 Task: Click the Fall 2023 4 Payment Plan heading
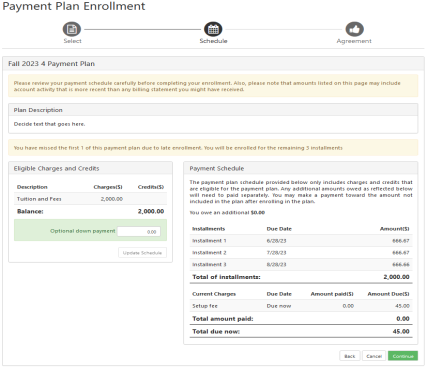52,64
